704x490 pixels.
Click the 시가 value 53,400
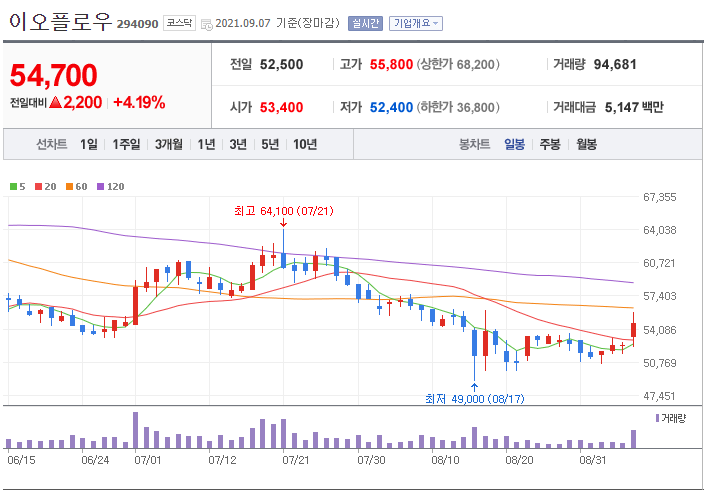click(x=282, y=107)
